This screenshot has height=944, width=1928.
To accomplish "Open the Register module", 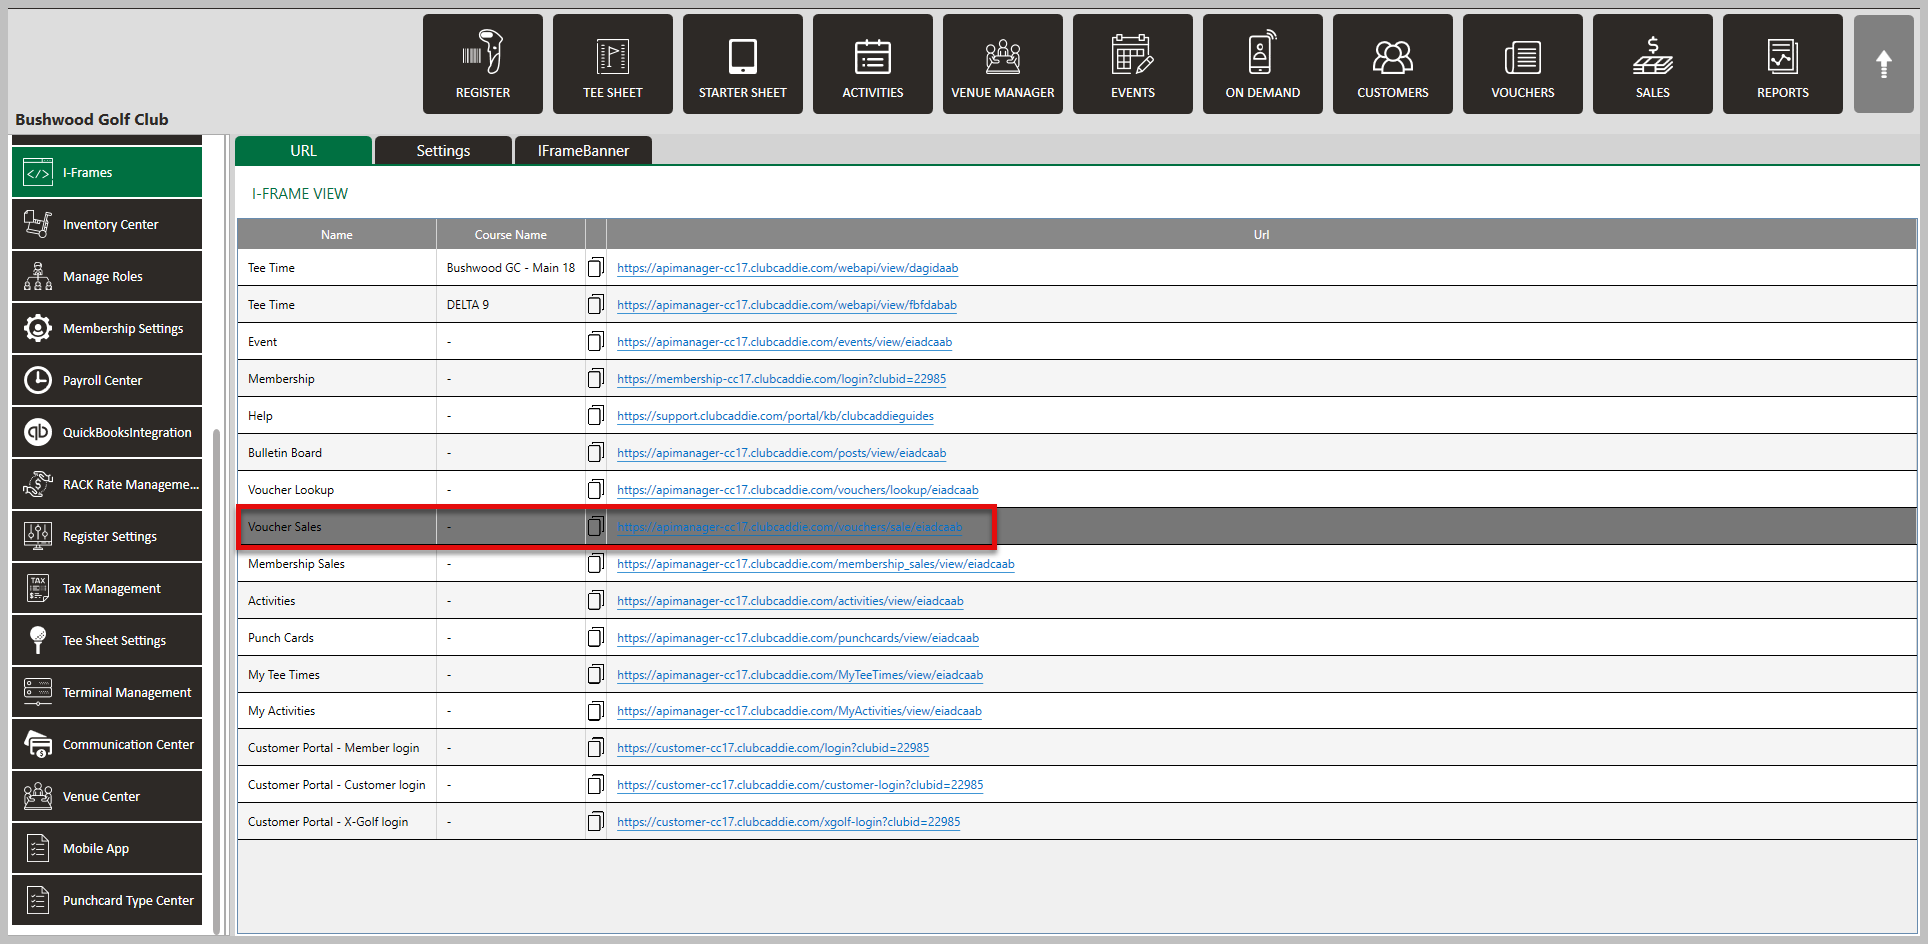I will pos(483,64).
